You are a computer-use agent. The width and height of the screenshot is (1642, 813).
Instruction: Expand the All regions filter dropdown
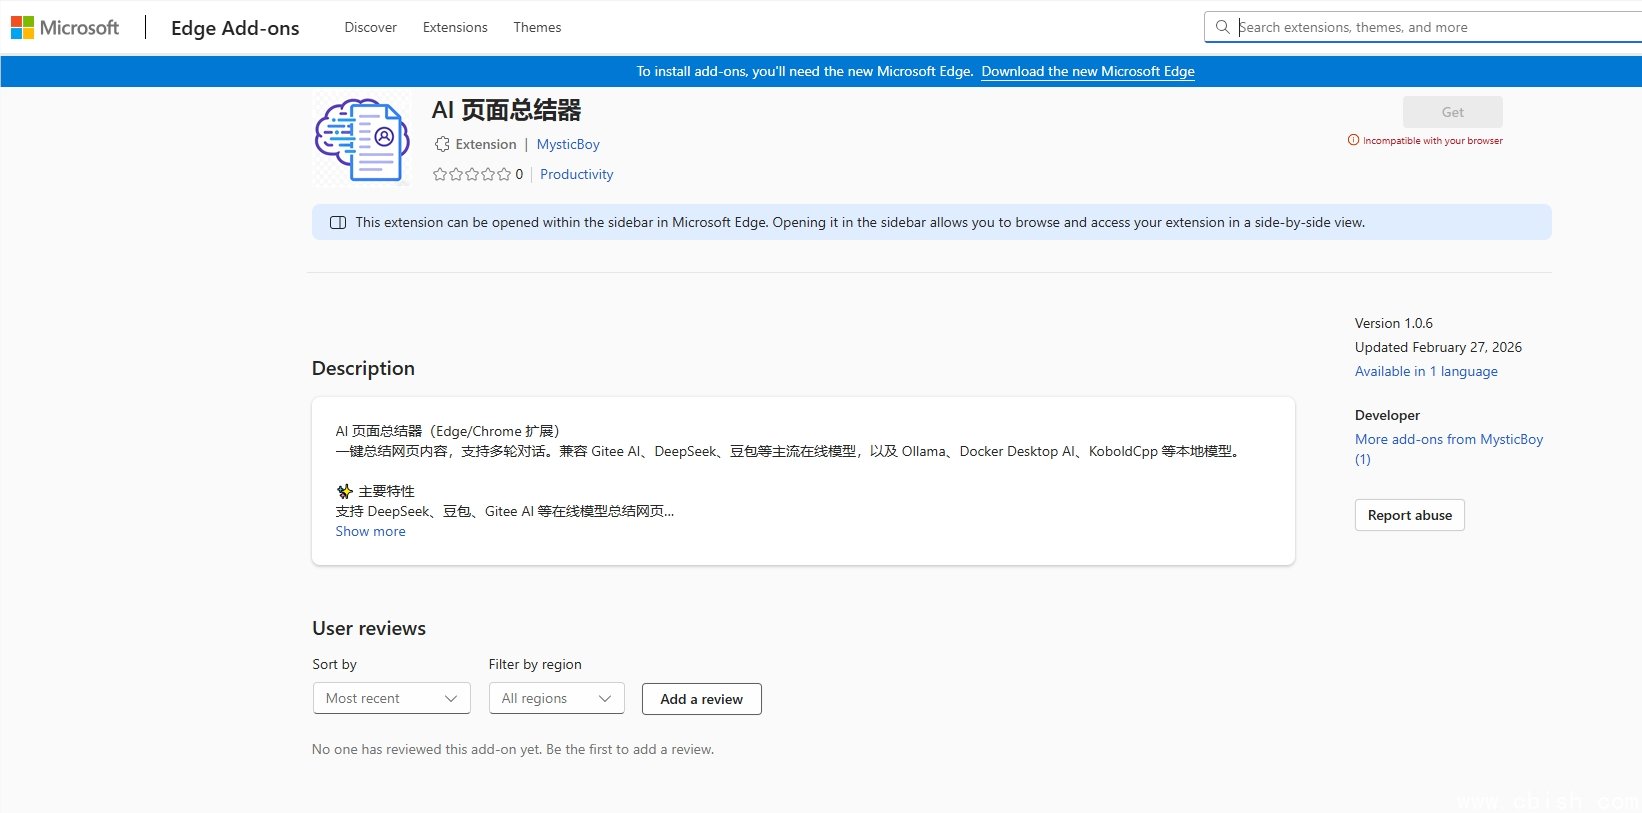coord(556,698)
